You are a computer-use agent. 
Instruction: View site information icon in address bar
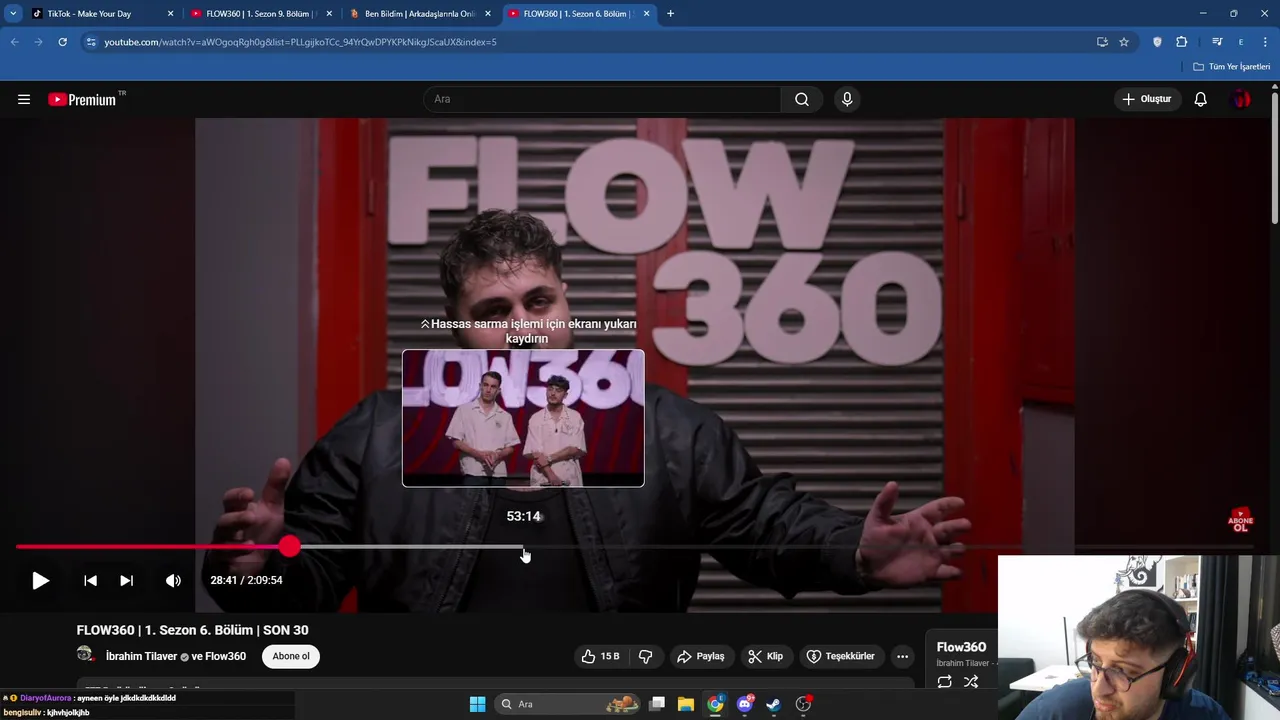91,42
